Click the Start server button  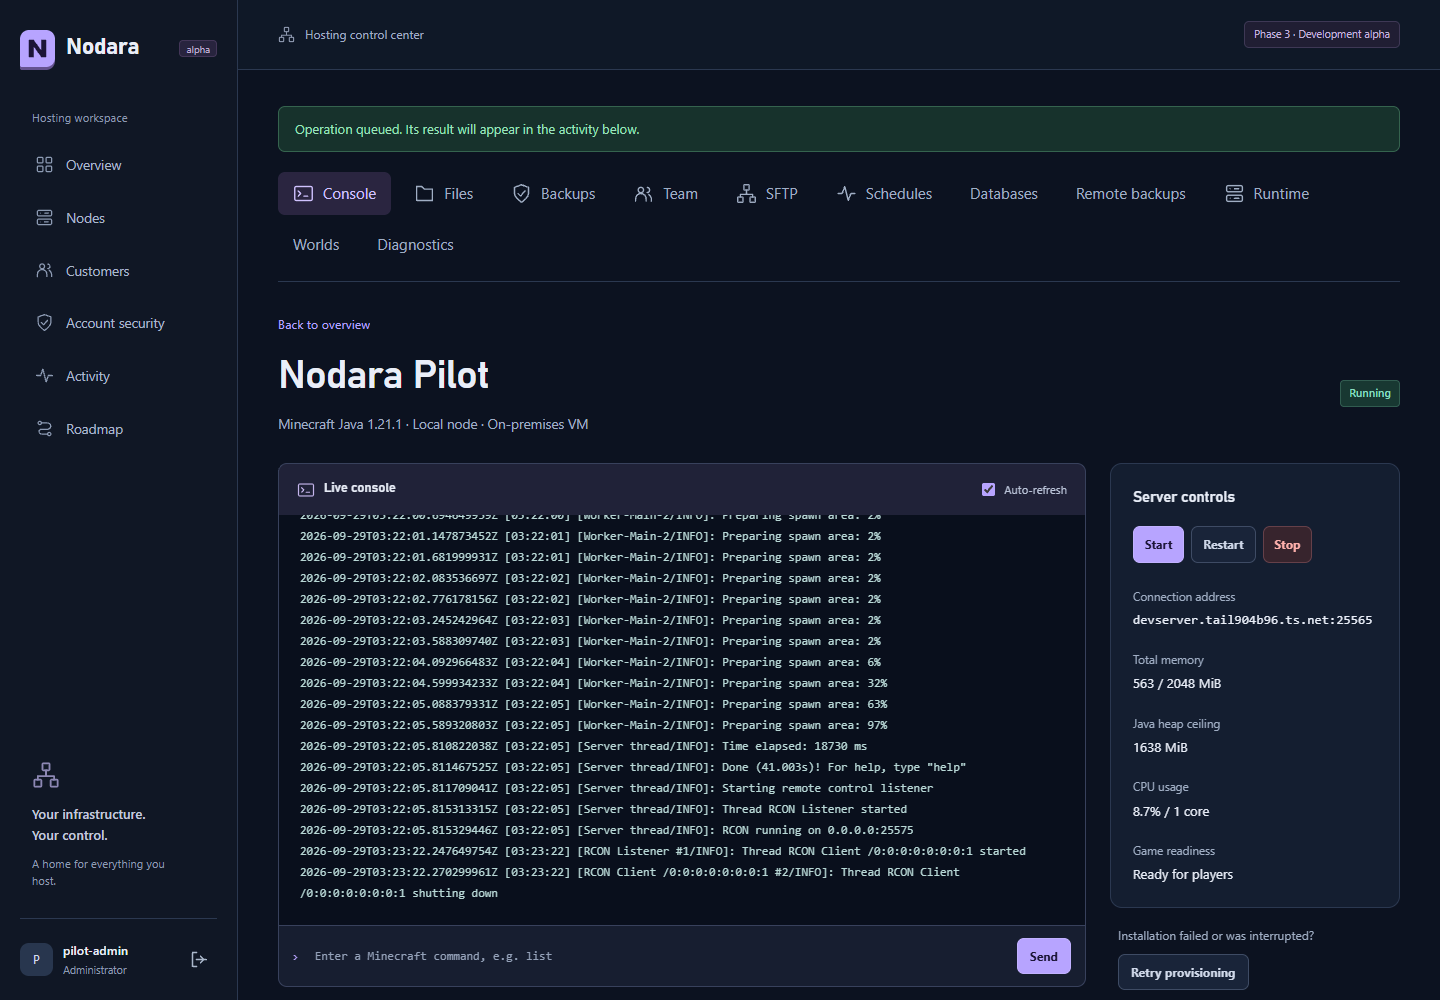tap(1158, 545)
